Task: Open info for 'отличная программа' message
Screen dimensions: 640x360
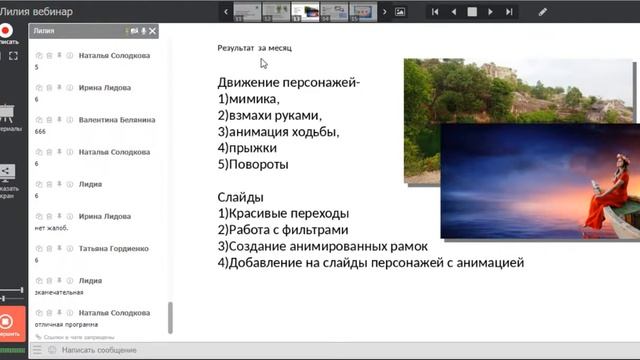Action: pyautogui.click(x=70, y=313)
